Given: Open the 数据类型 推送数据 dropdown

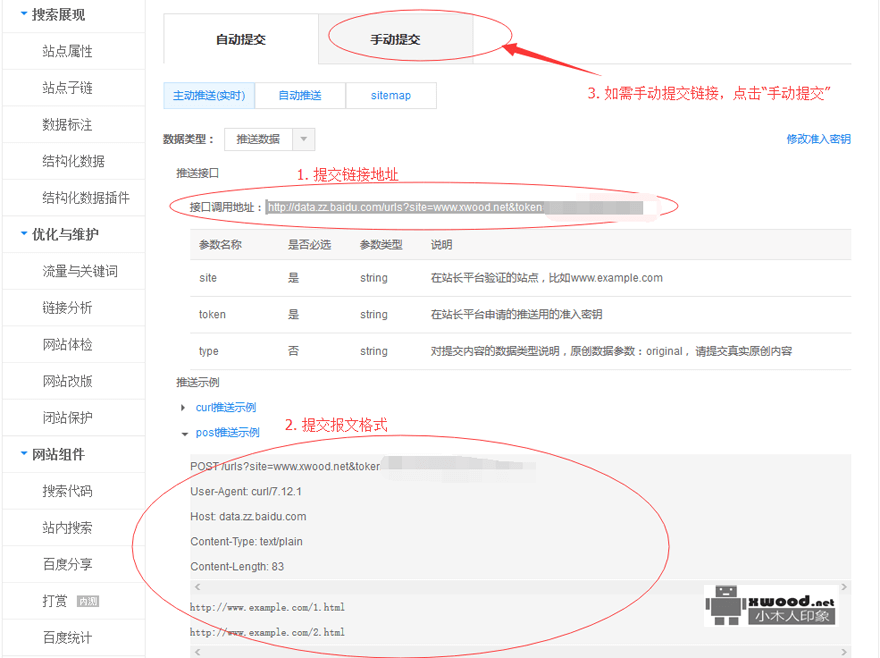Looking at the screenshot, I should [269, 139].
